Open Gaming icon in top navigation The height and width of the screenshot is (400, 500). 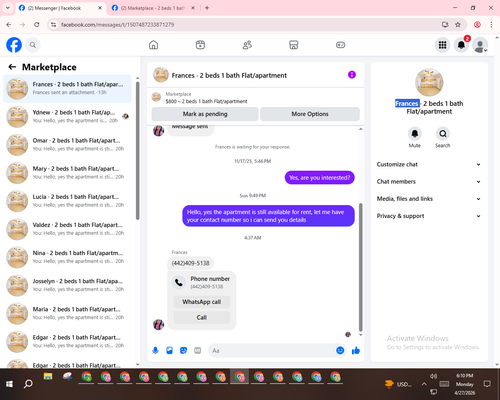[x=340, y=45]
